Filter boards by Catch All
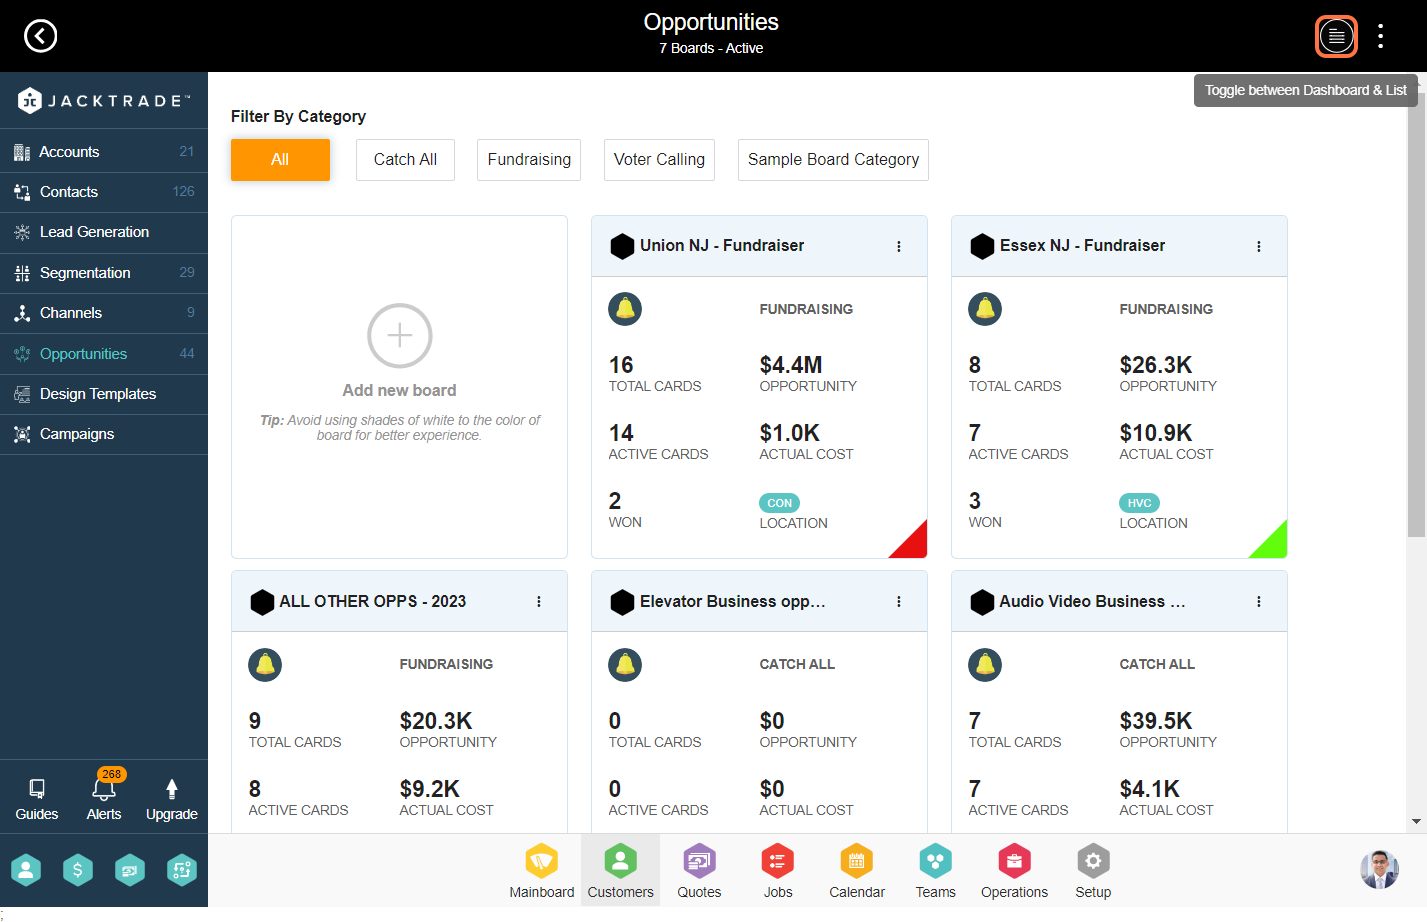The height and width of the screenshot is (922, 1427). click(x=405, y=160)
